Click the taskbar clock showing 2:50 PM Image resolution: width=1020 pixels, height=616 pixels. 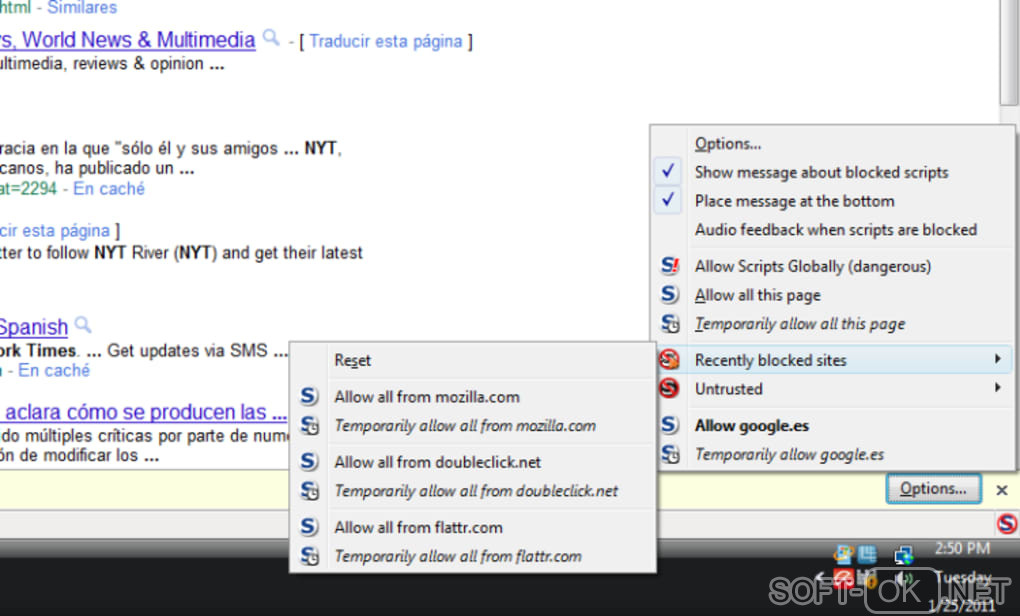click(x=963, y=548)
